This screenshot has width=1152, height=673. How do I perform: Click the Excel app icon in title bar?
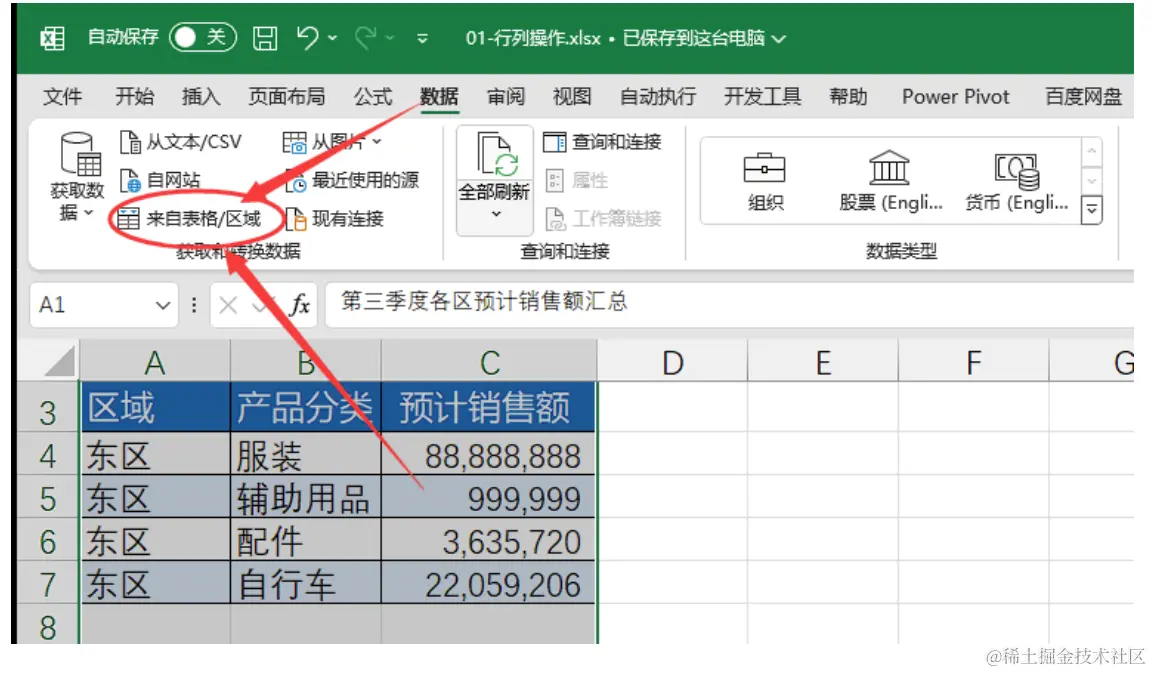click(52, 38)
